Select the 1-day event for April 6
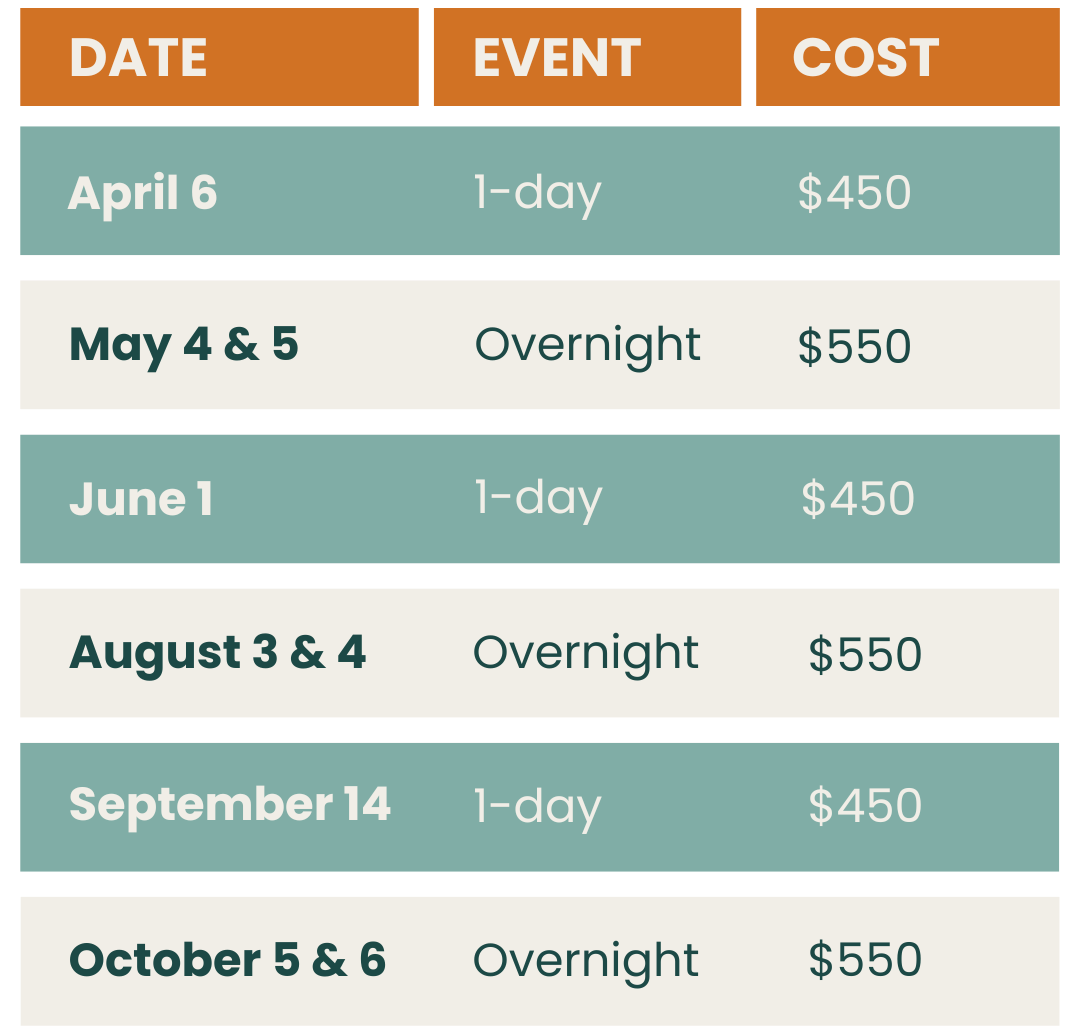The height and width of the screenshot is (1036, 1080). (x=538, y=194)
